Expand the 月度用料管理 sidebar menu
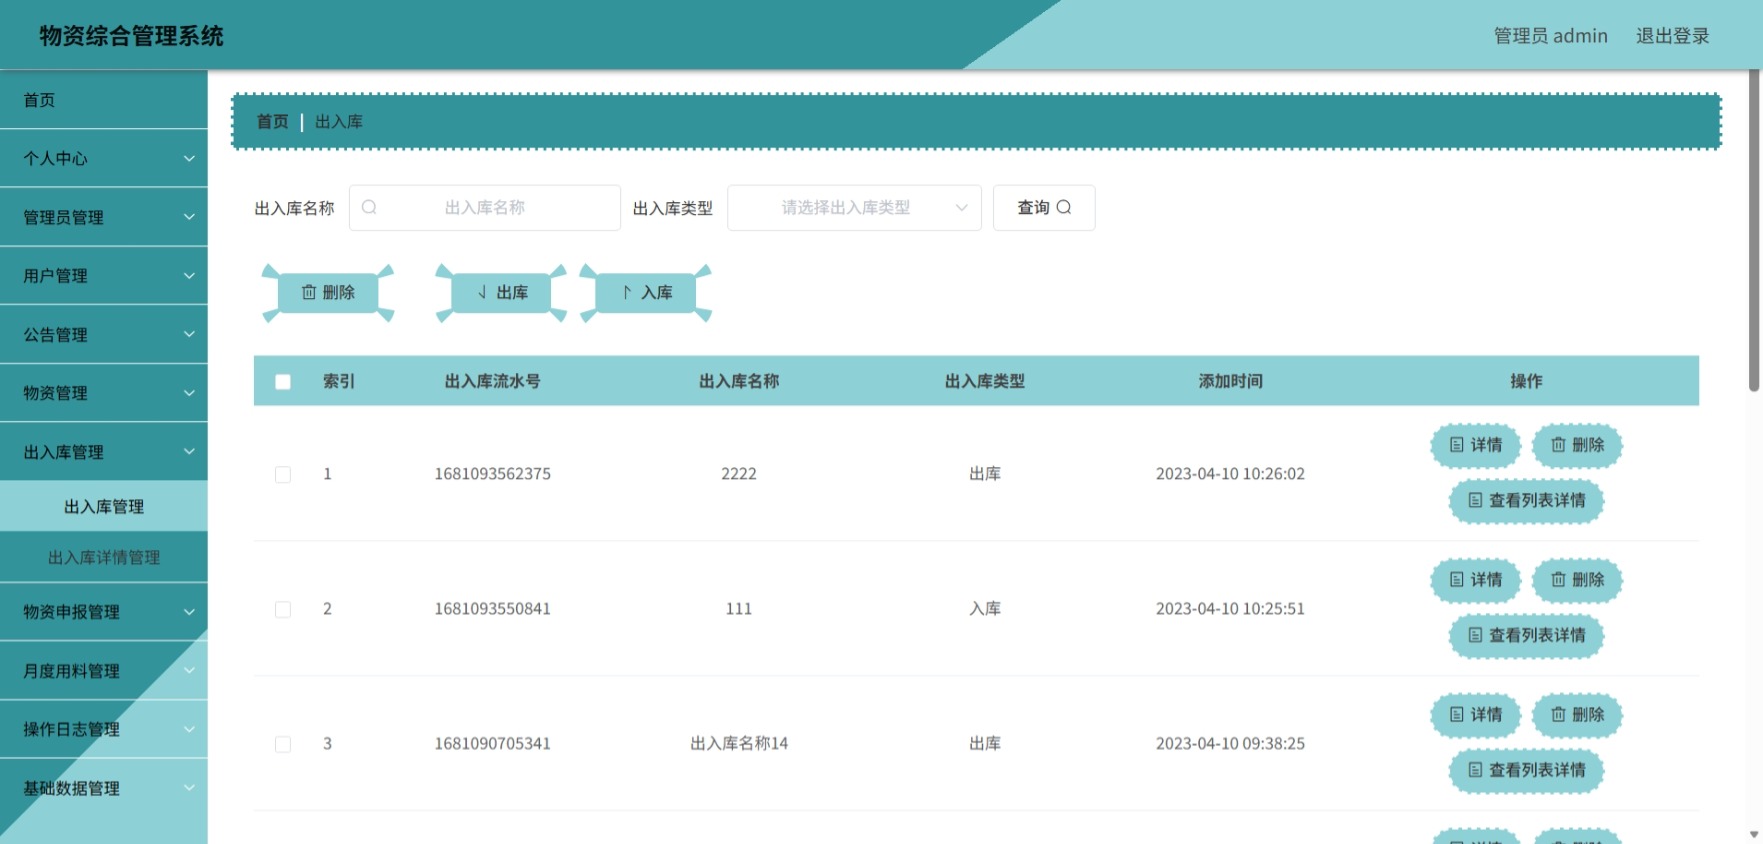This screenshot has width=1763, height=844. (x=104, y=671)
